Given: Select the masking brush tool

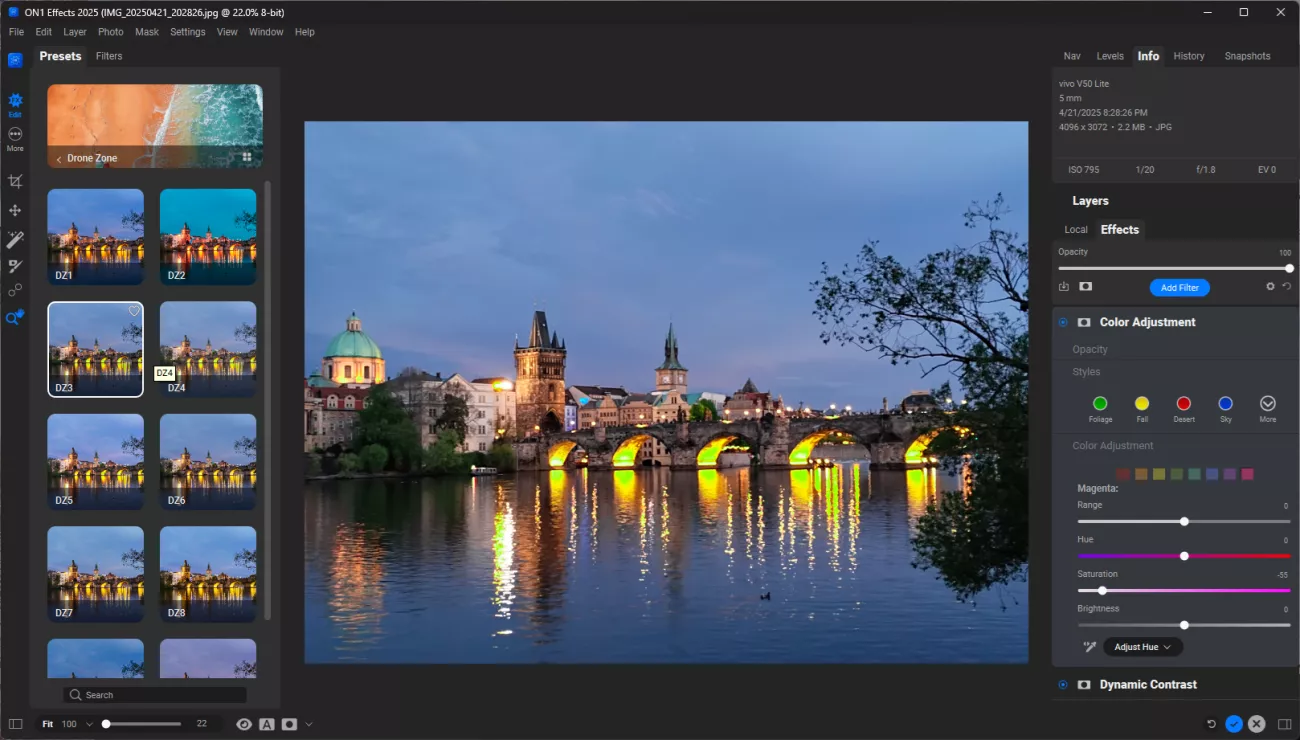Looking at the screenshot, I should pyautogui.click(x=15, y=266).
